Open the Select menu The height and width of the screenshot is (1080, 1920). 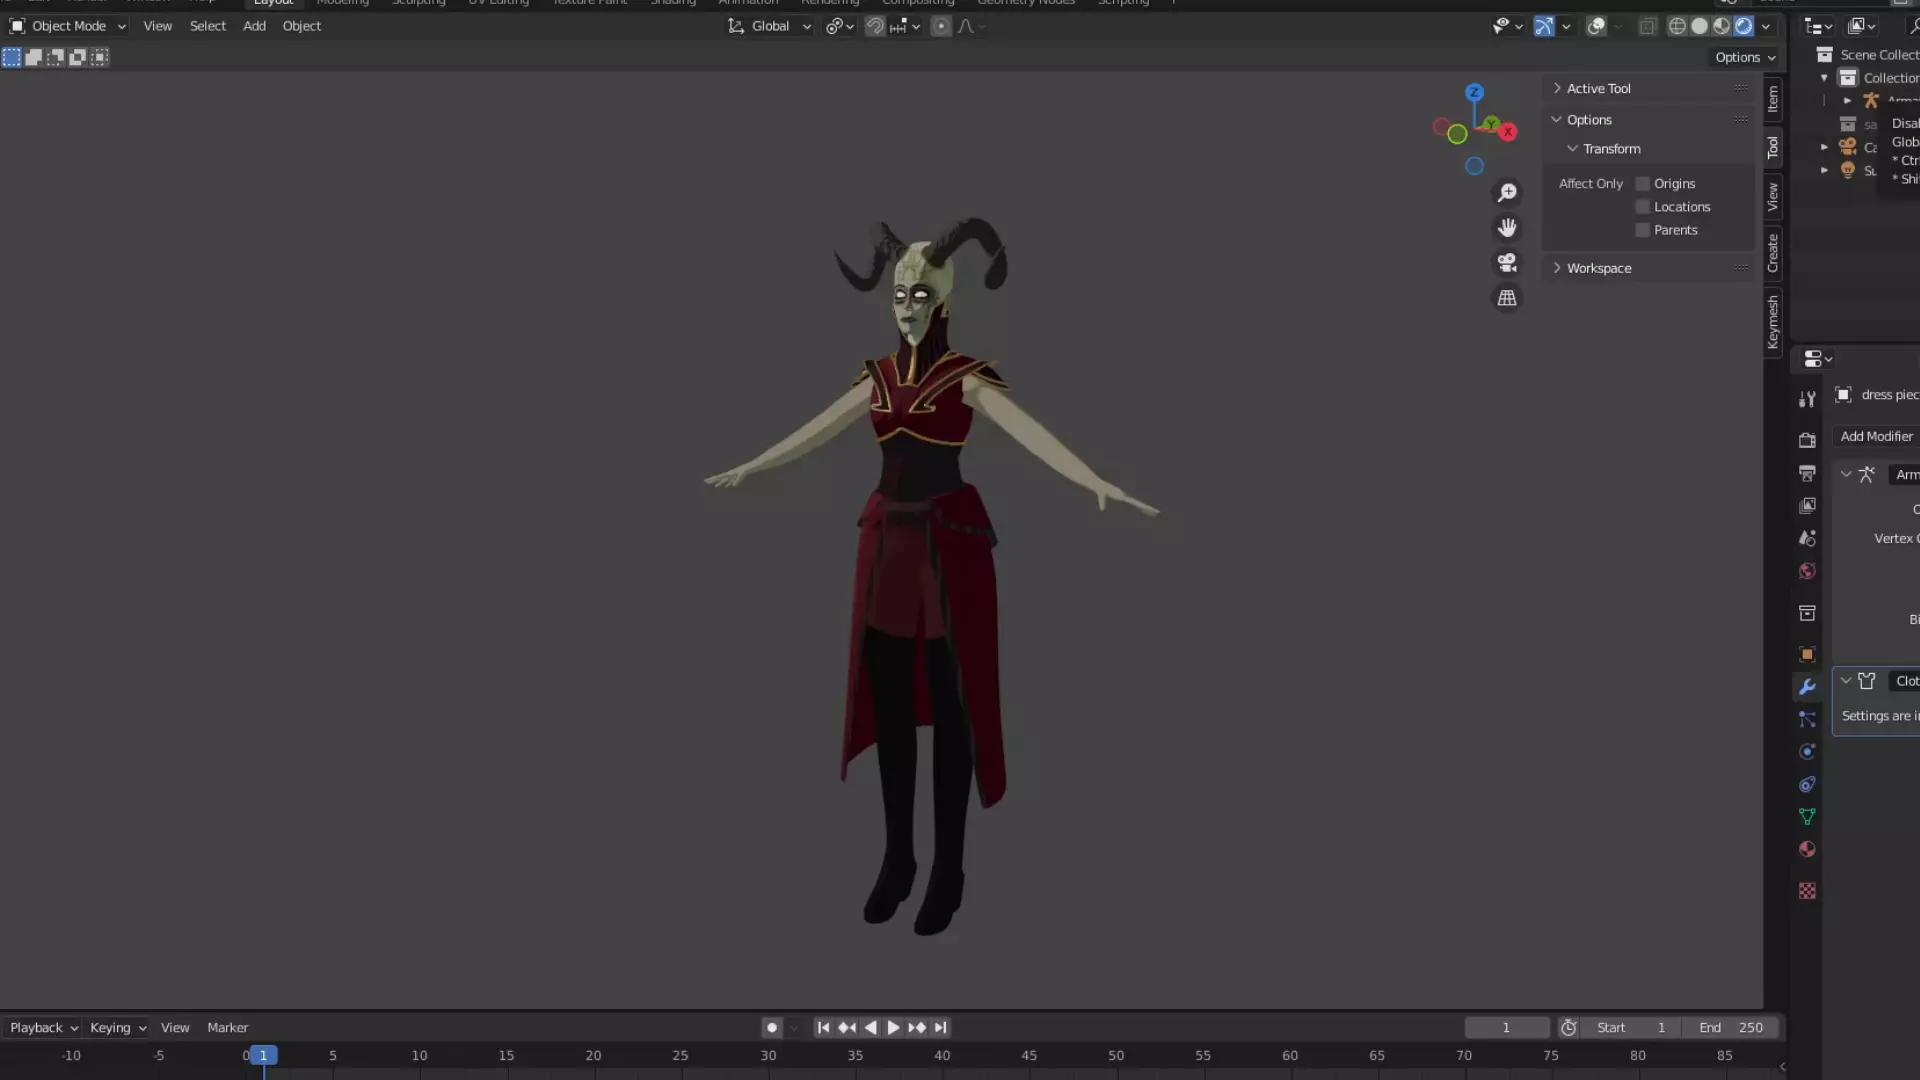(208, 26)
